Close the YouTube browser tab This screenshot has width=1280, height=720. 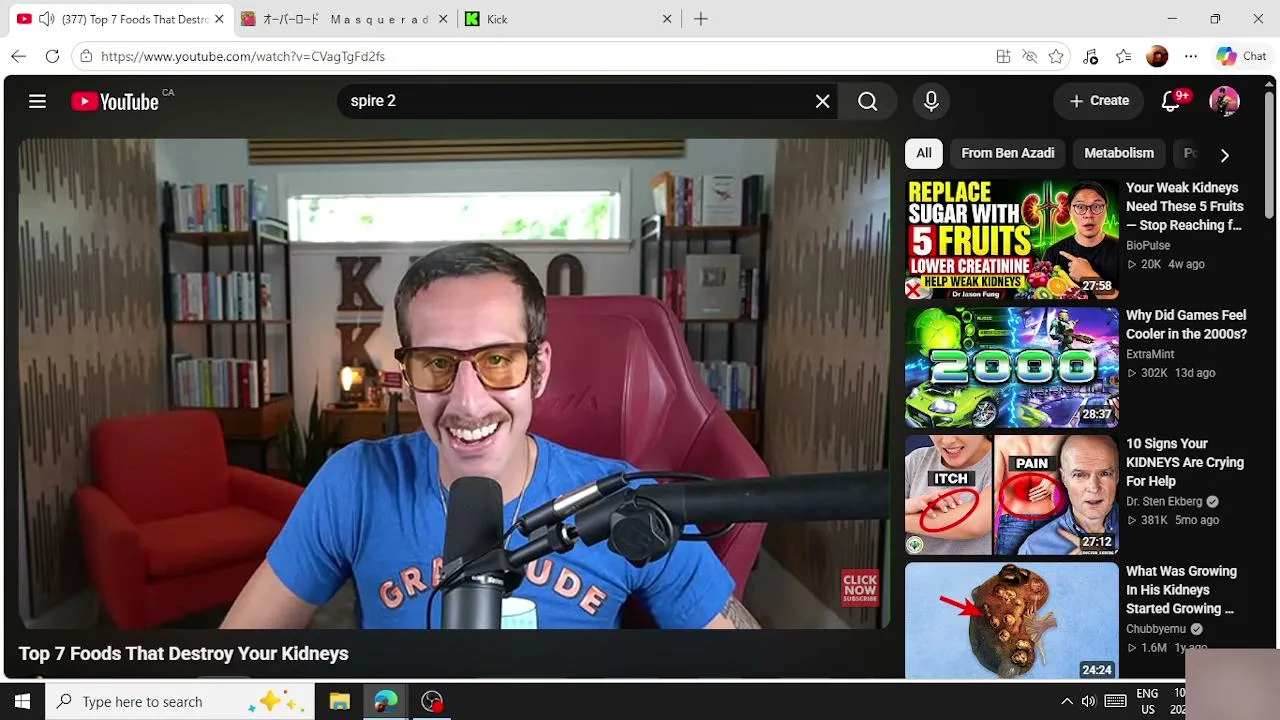(219, 19)
